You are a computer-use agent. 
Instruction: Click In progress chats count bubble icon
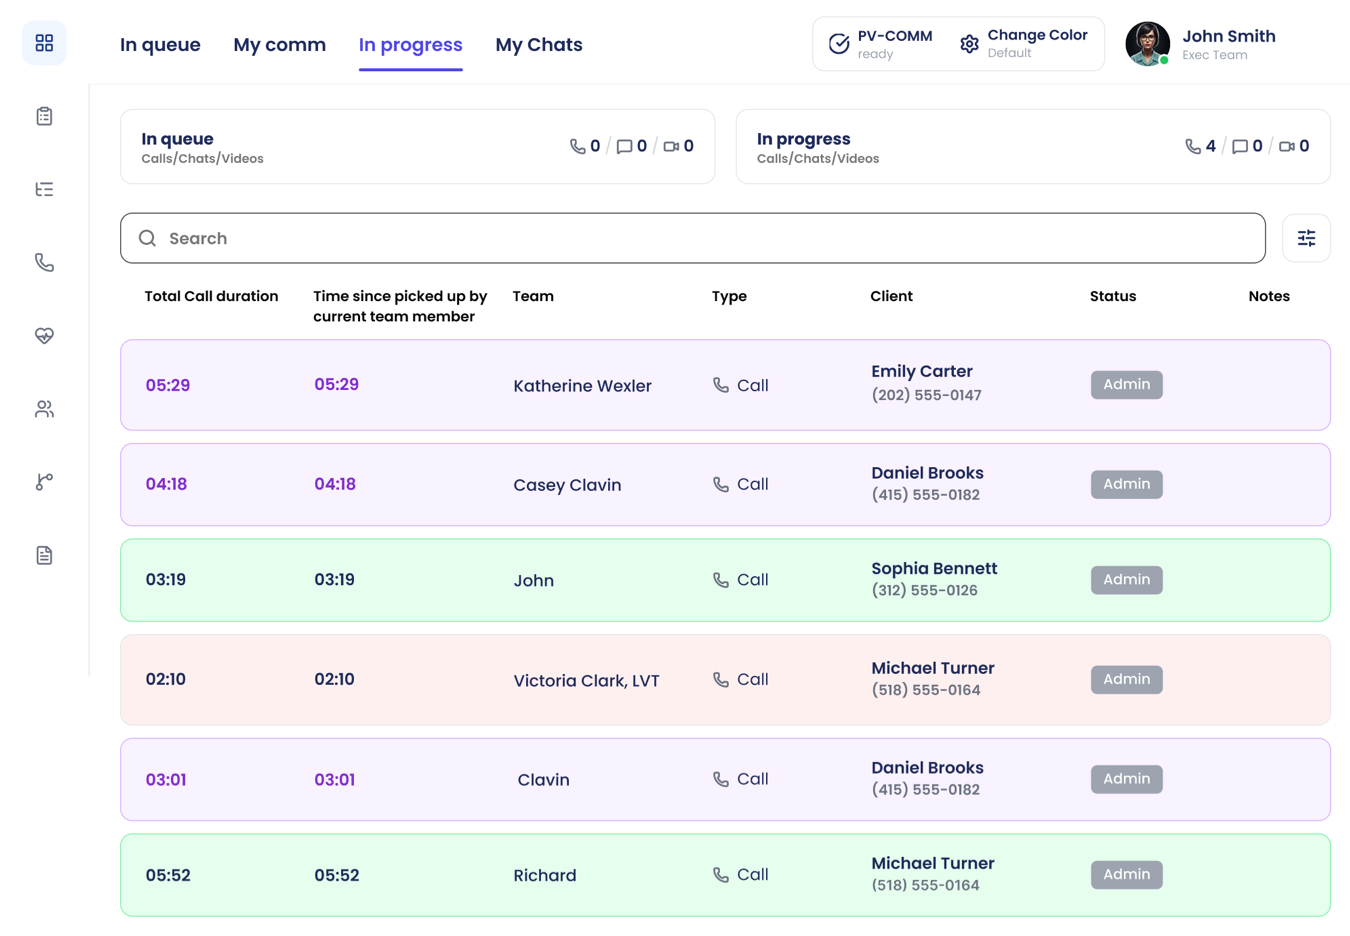click(1240, 146)
